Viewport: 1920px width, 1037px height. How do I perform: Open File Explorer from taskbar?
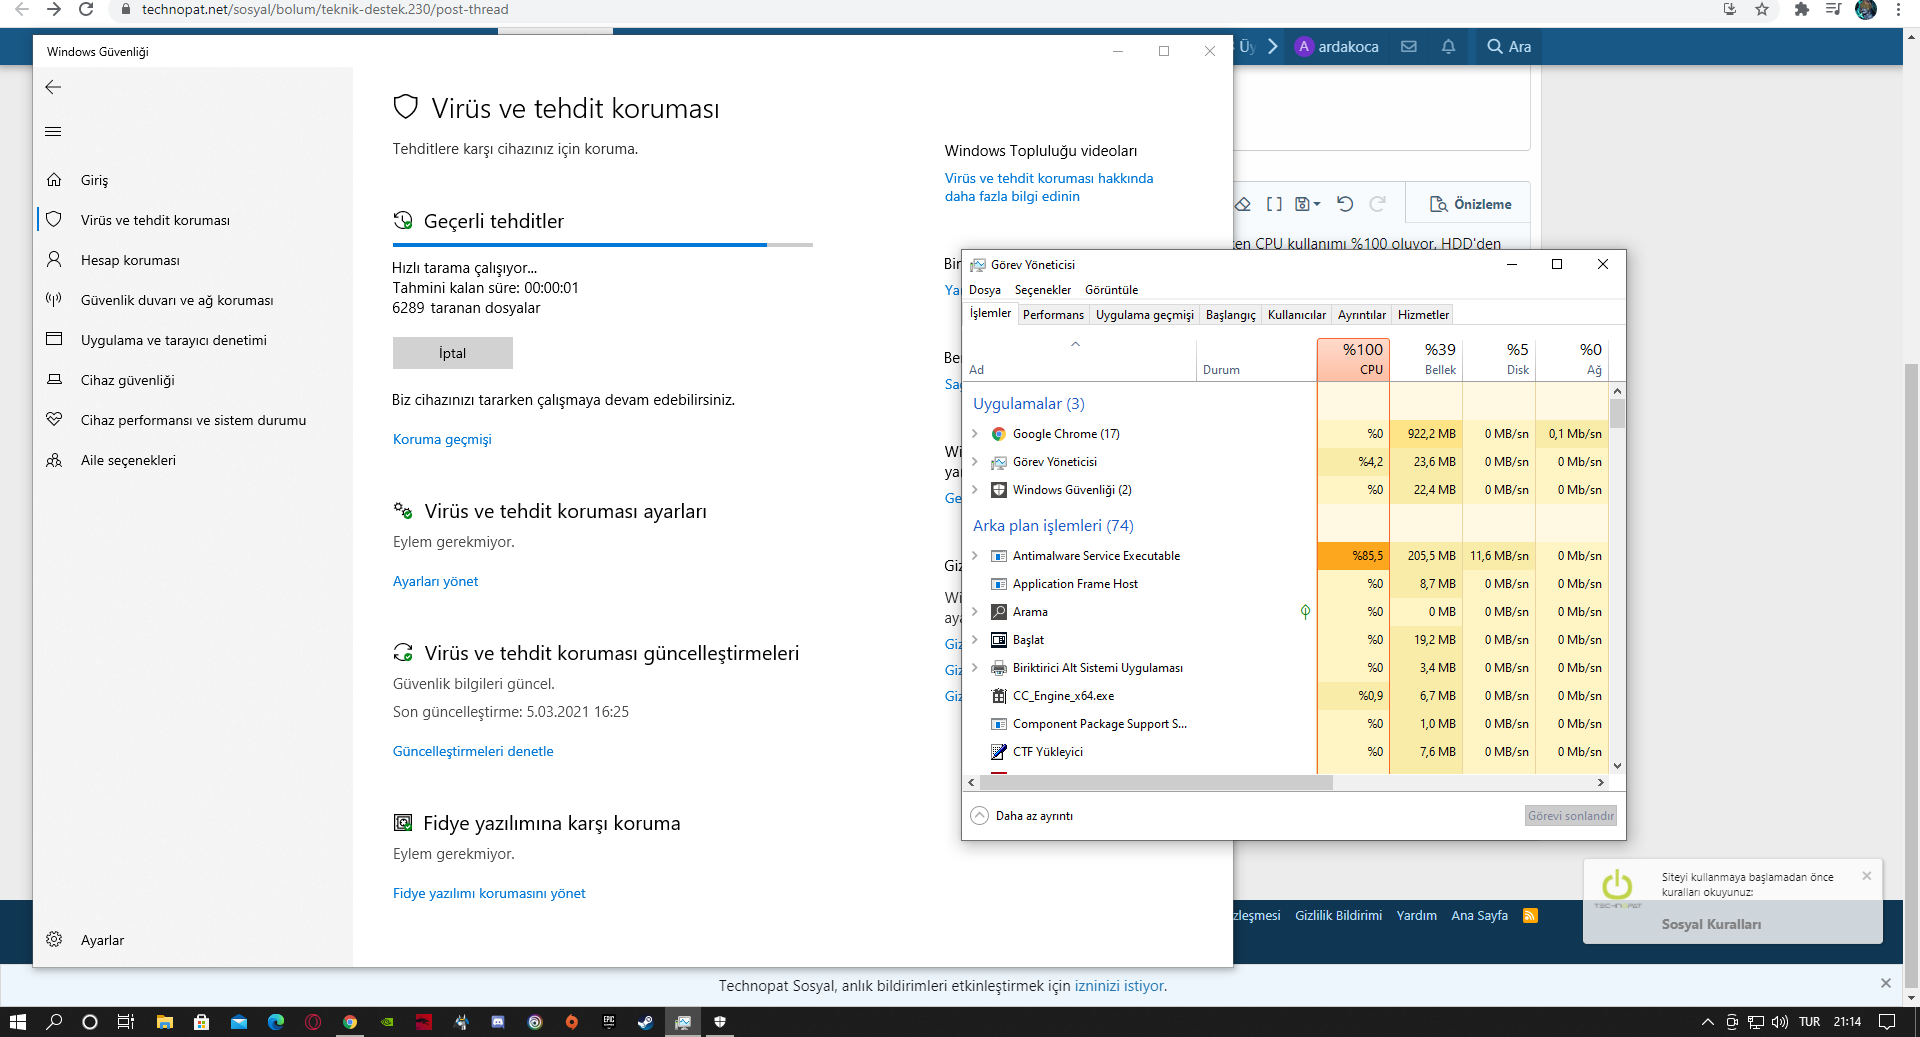tap(165, 1022)
